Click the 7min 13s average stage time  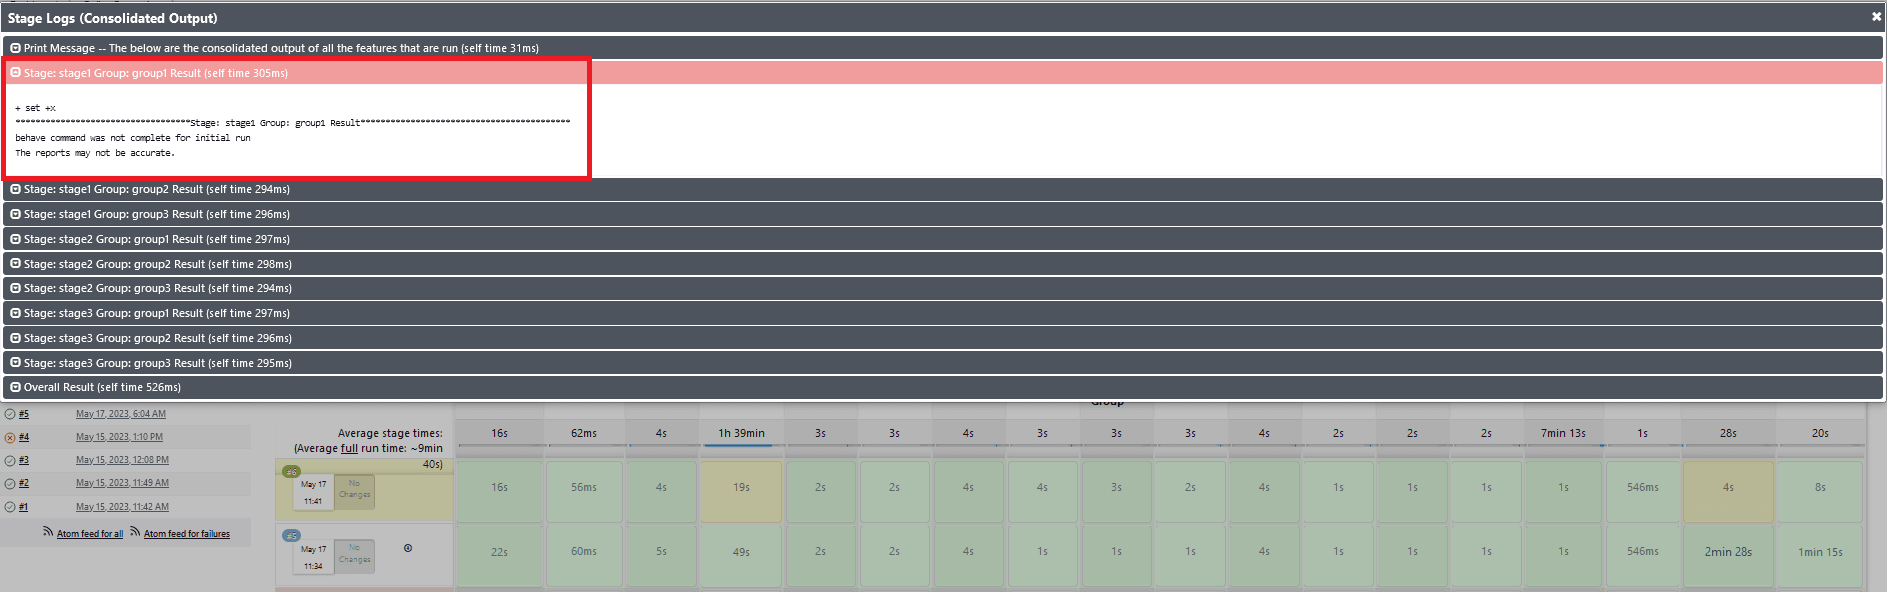[x=1563, y=433]
